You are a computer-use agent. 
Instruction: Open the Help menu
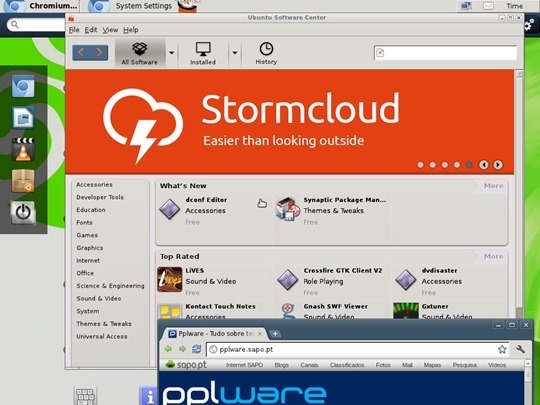click(131, 30)
